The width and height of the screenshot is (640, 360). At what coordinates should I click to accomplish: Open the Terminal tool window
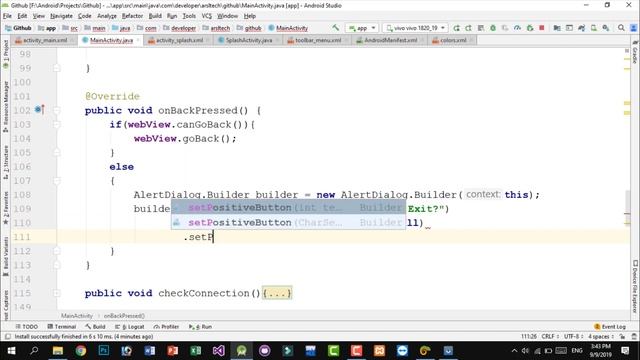click(62, 327)
